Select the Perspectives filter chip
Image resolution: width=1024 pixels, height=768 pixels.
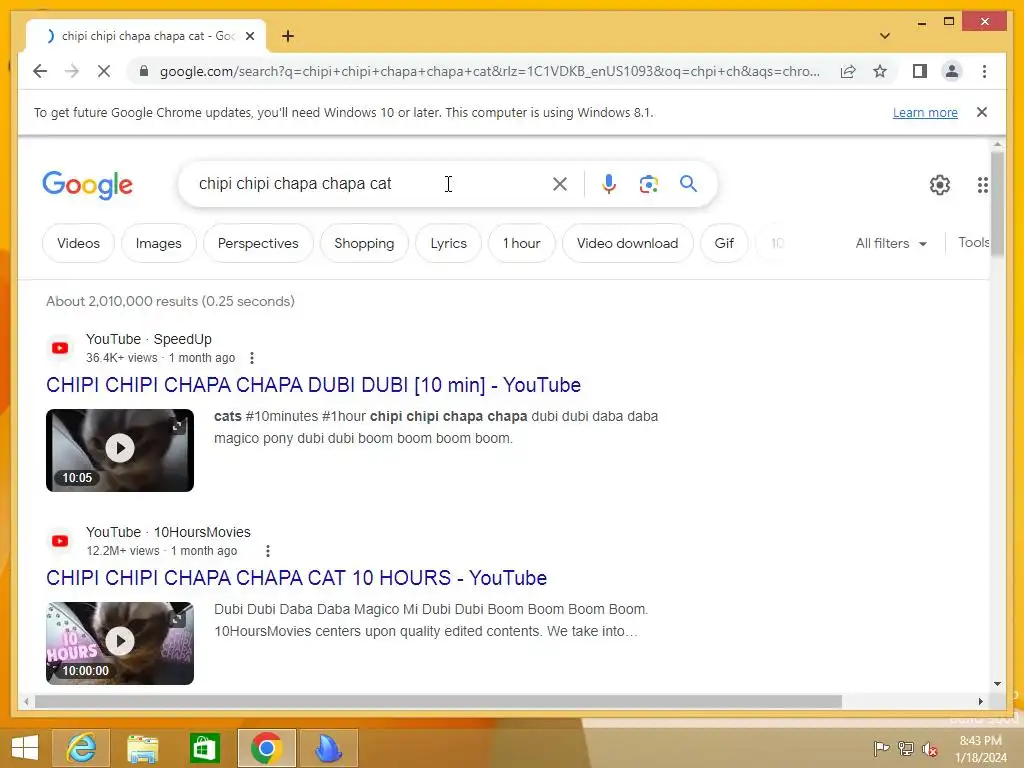(258, 243)
